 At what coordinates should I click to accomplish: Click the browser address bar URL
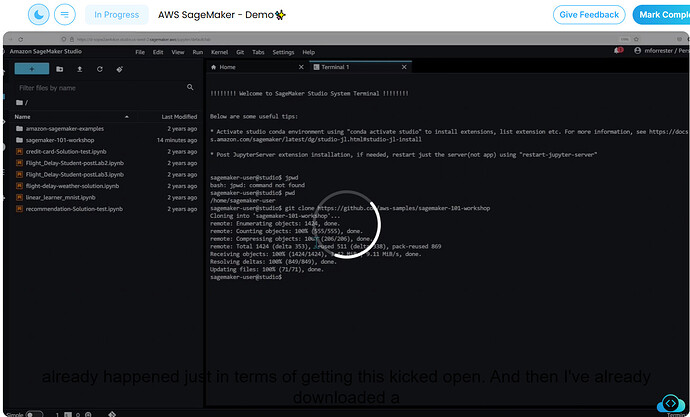[143, 39]
